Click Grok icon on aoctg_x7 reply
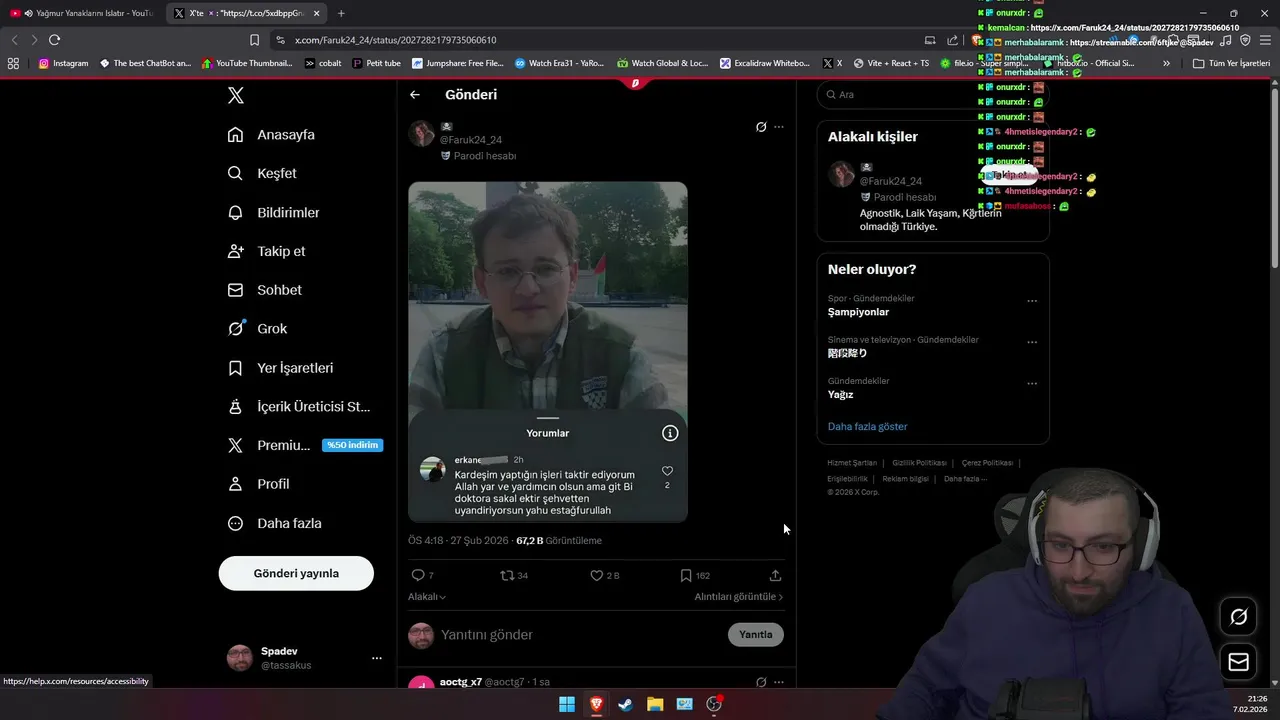 (761, 682)
